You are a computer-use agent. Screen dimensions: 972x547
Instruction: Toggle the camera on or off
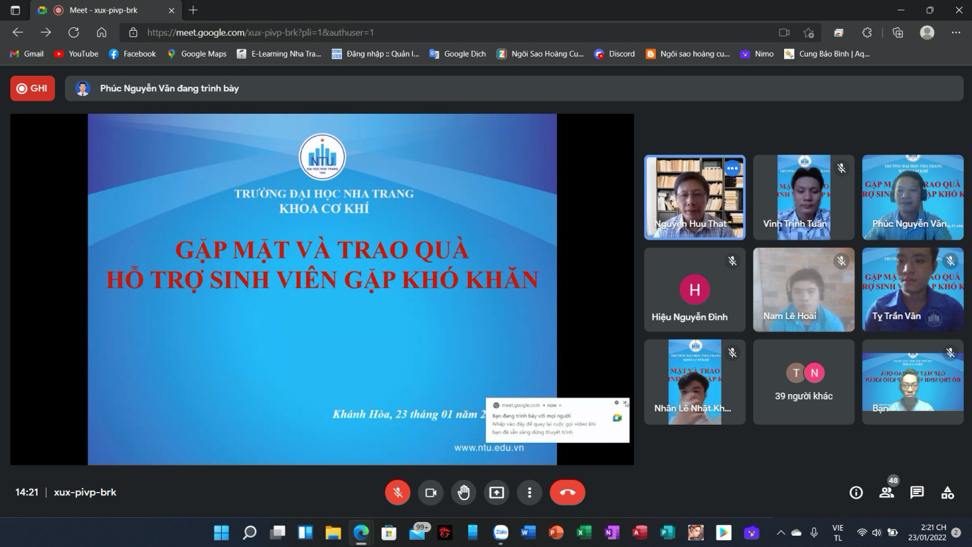click(x=431, y=492)
